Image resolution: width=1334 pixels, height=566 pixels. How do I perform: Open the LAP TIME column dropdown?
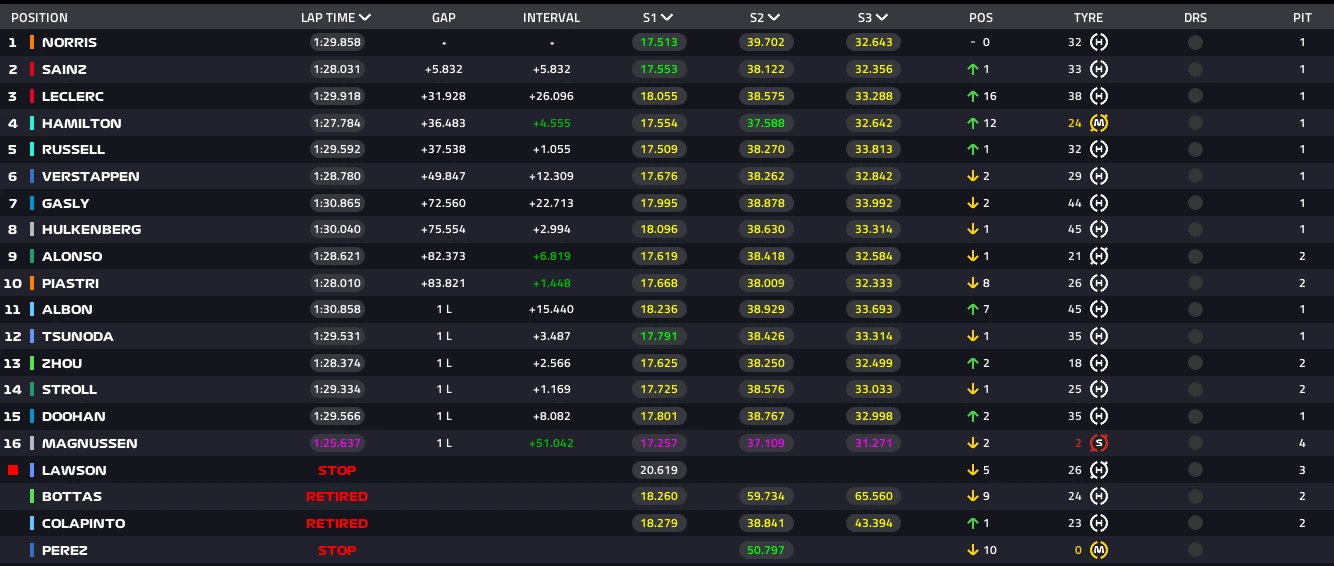(365, 18)
